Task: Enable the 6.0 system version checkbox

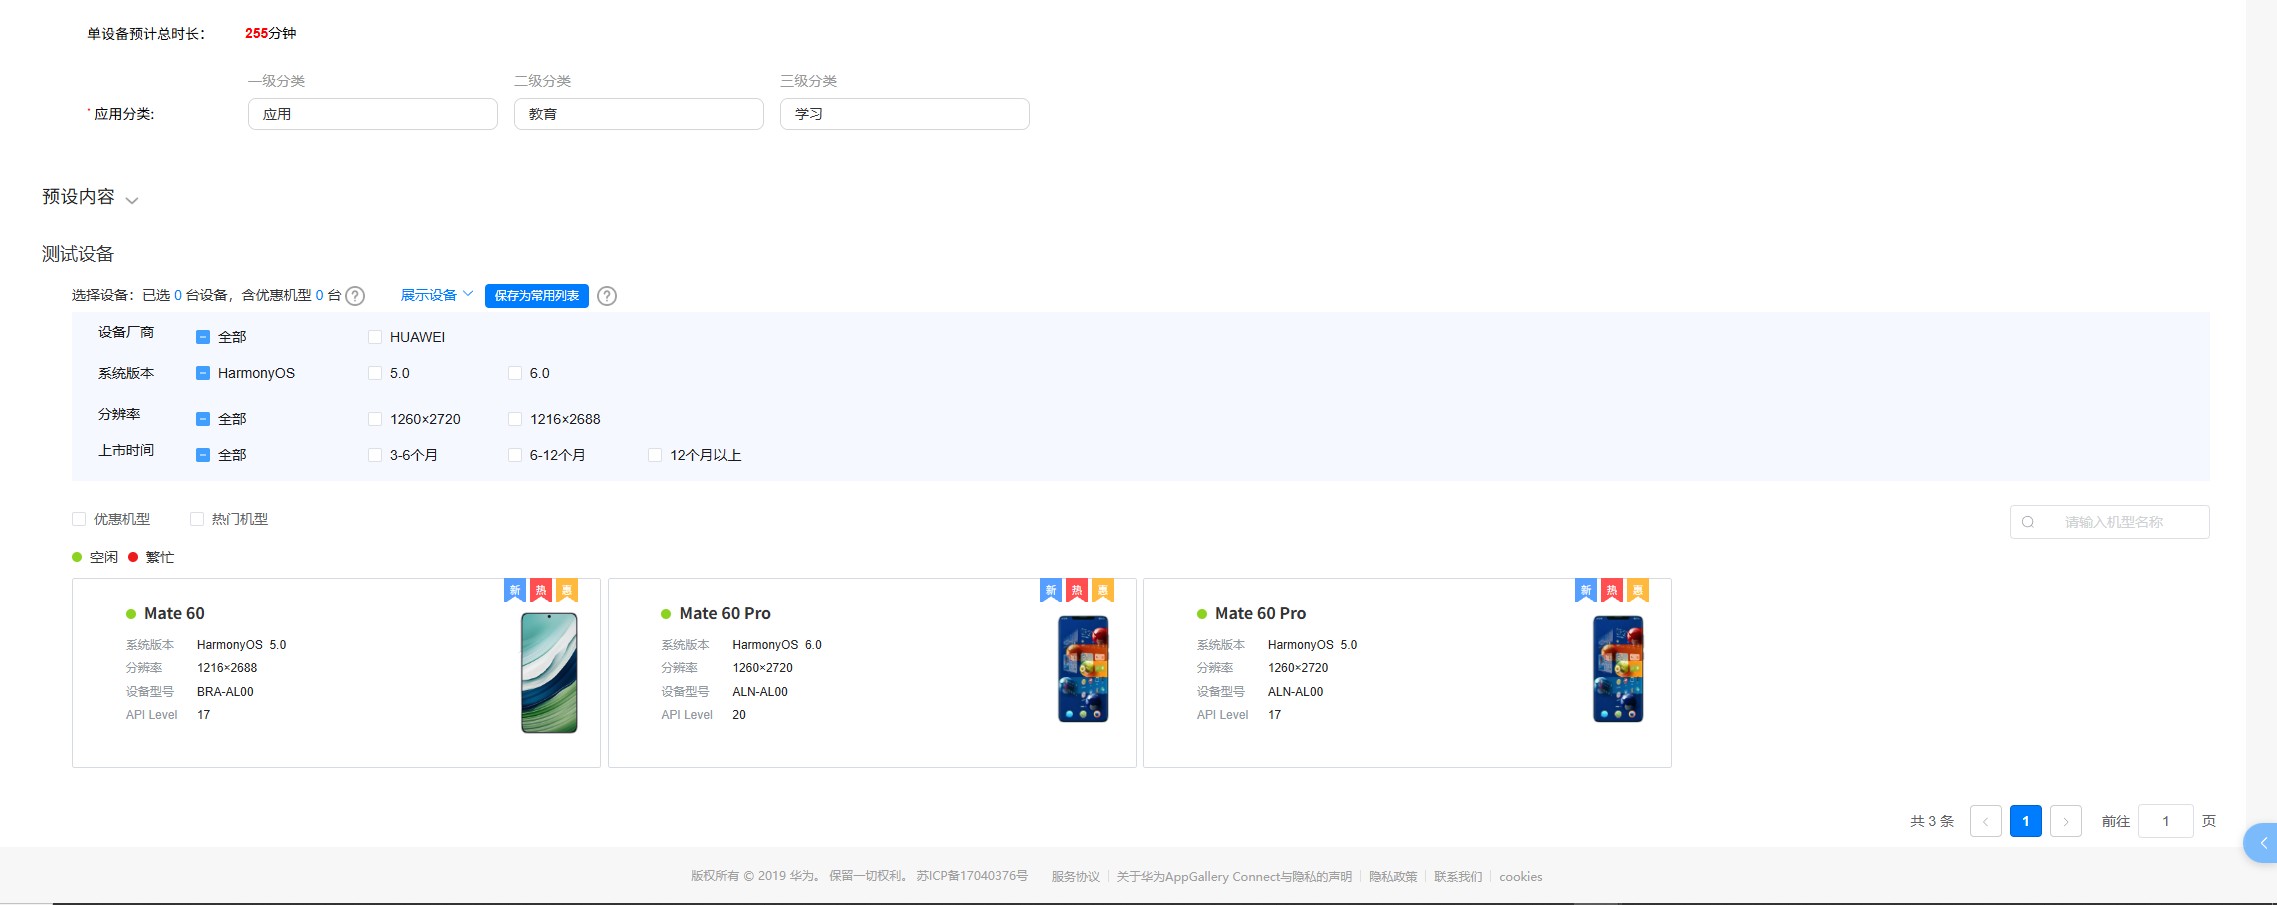Action: [515, 373]
